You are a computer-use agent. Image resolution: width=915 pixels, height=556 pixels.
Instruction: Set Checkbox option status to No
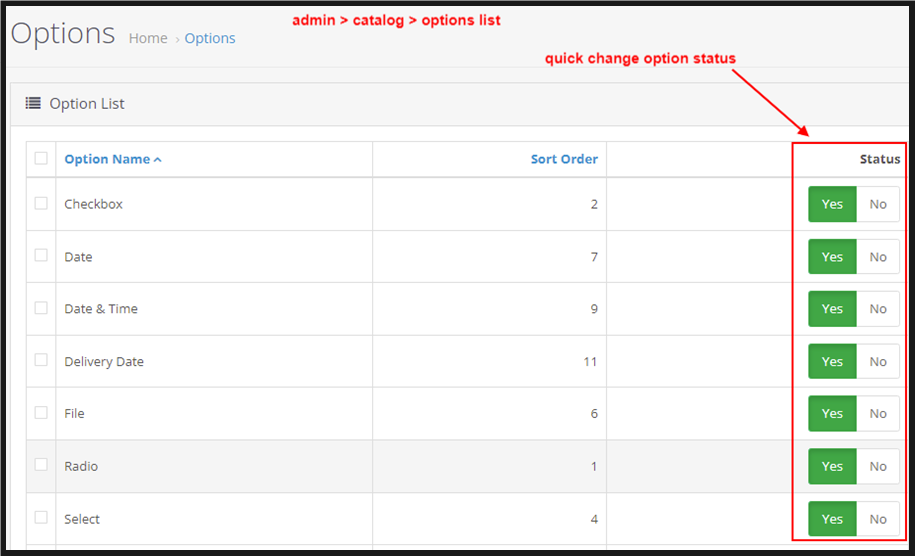(x=878, y=204)
